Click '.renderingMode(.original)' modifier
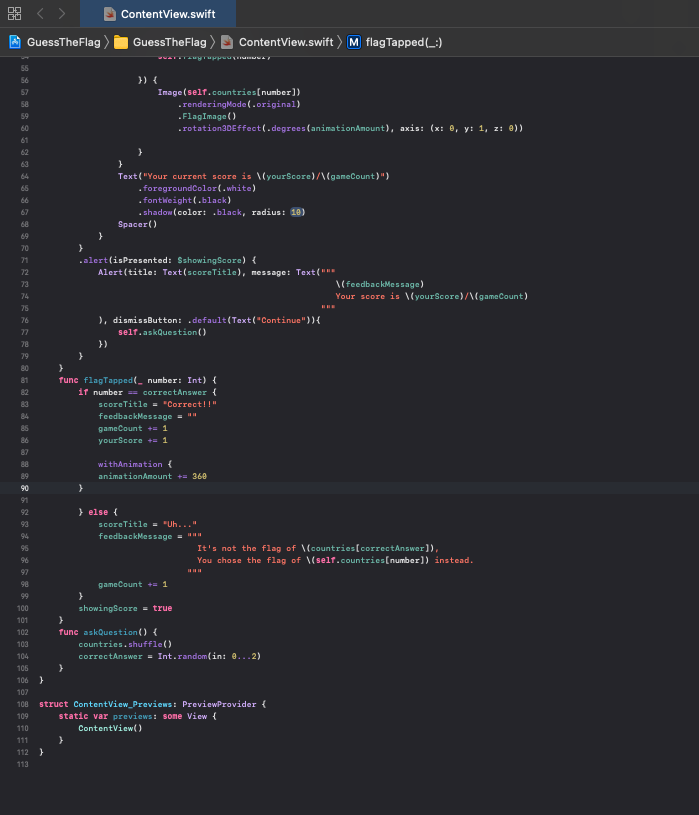Image resolution: width=699 pixels, height=815 pixels. 239,104
